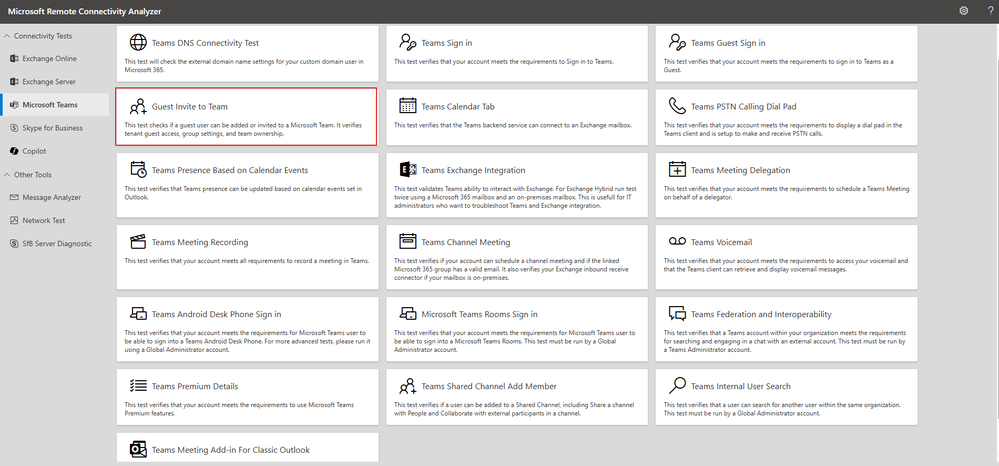This screenshot has width=999, height=466.
Task: Click the Teams Voicemail tape icon
Action: pyautogui.click(x=677, y=241)
